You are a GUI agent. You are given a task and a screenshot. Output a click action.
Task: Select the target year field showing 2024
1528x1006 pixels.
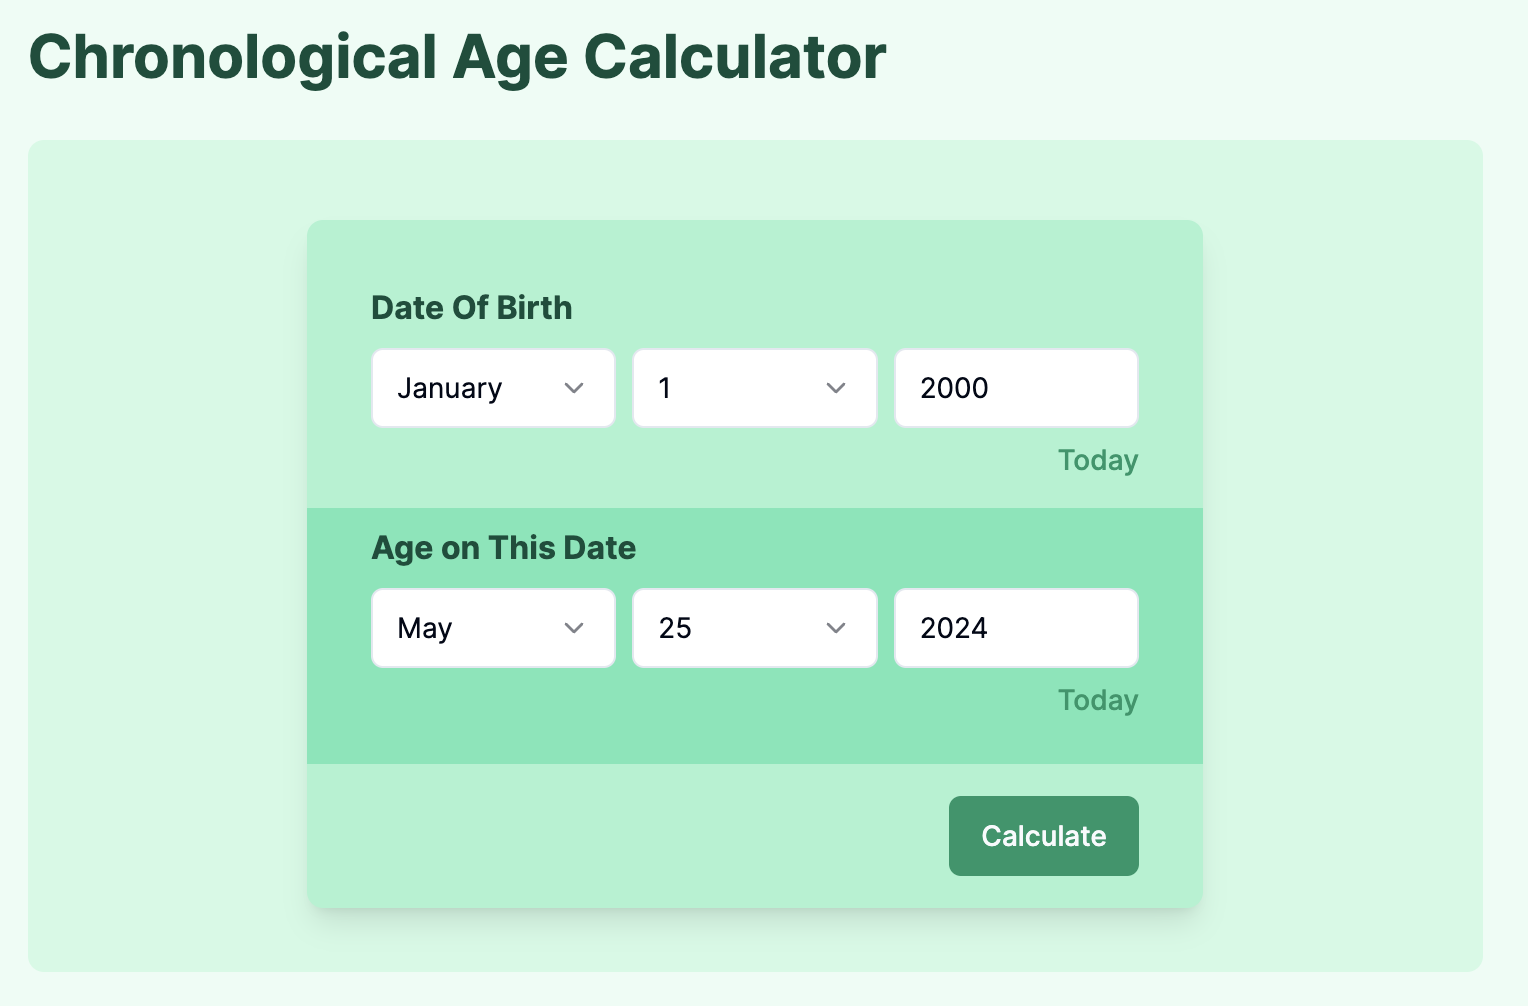pyautogui.click(x=1015, y=628)
